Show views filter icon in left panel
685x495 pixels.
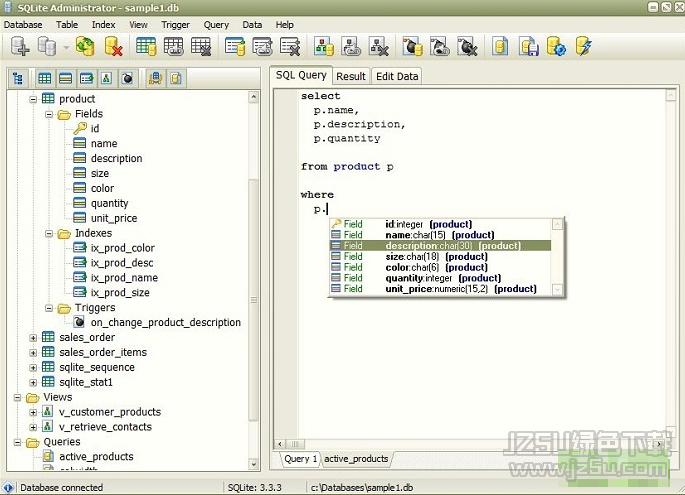pos(107,79)
